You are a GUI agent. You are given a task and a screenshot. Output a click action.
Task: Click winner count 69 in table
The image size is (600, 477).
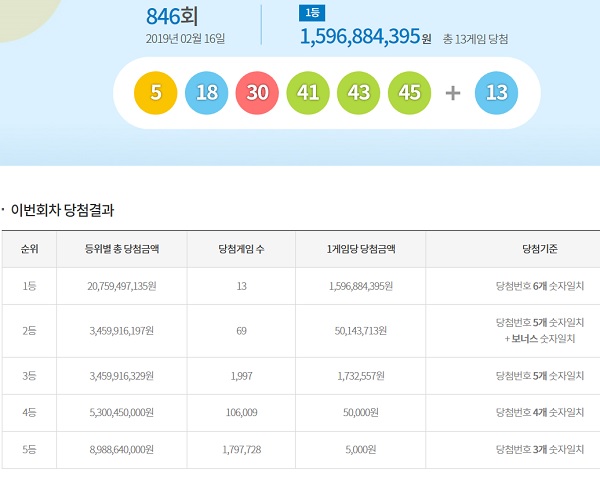(x=241, y=330)
